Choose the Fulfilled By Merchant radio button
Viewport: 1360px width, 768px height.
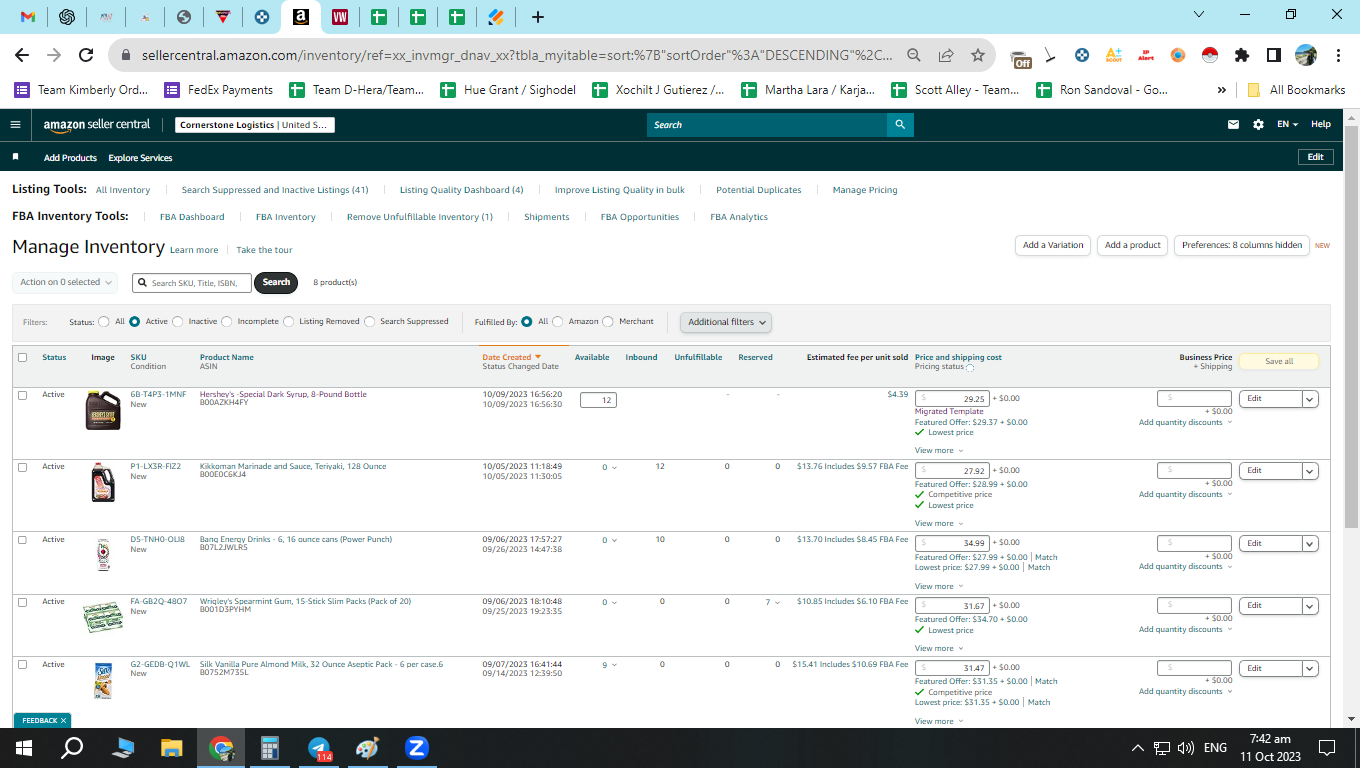[x=609, y=322]
